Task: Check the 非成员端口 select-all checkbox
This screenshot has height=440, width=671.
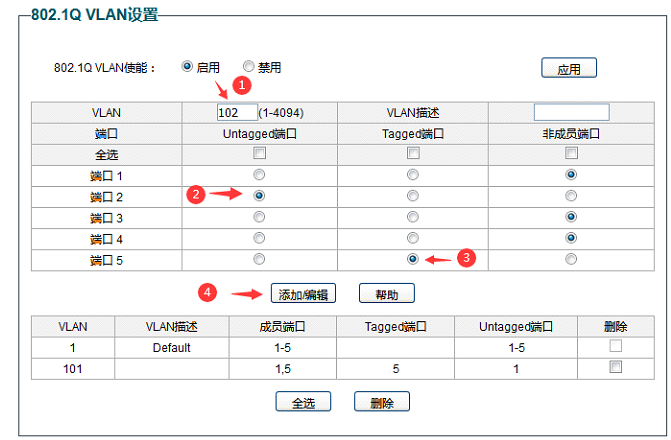Action: tap(571, 153)
